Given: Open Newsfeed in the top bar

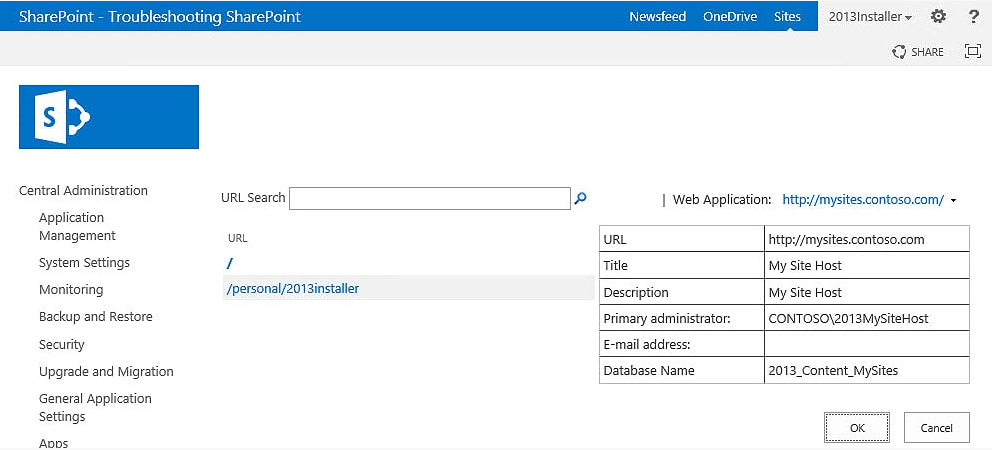Looking at the screenshot, I should 657,16.
